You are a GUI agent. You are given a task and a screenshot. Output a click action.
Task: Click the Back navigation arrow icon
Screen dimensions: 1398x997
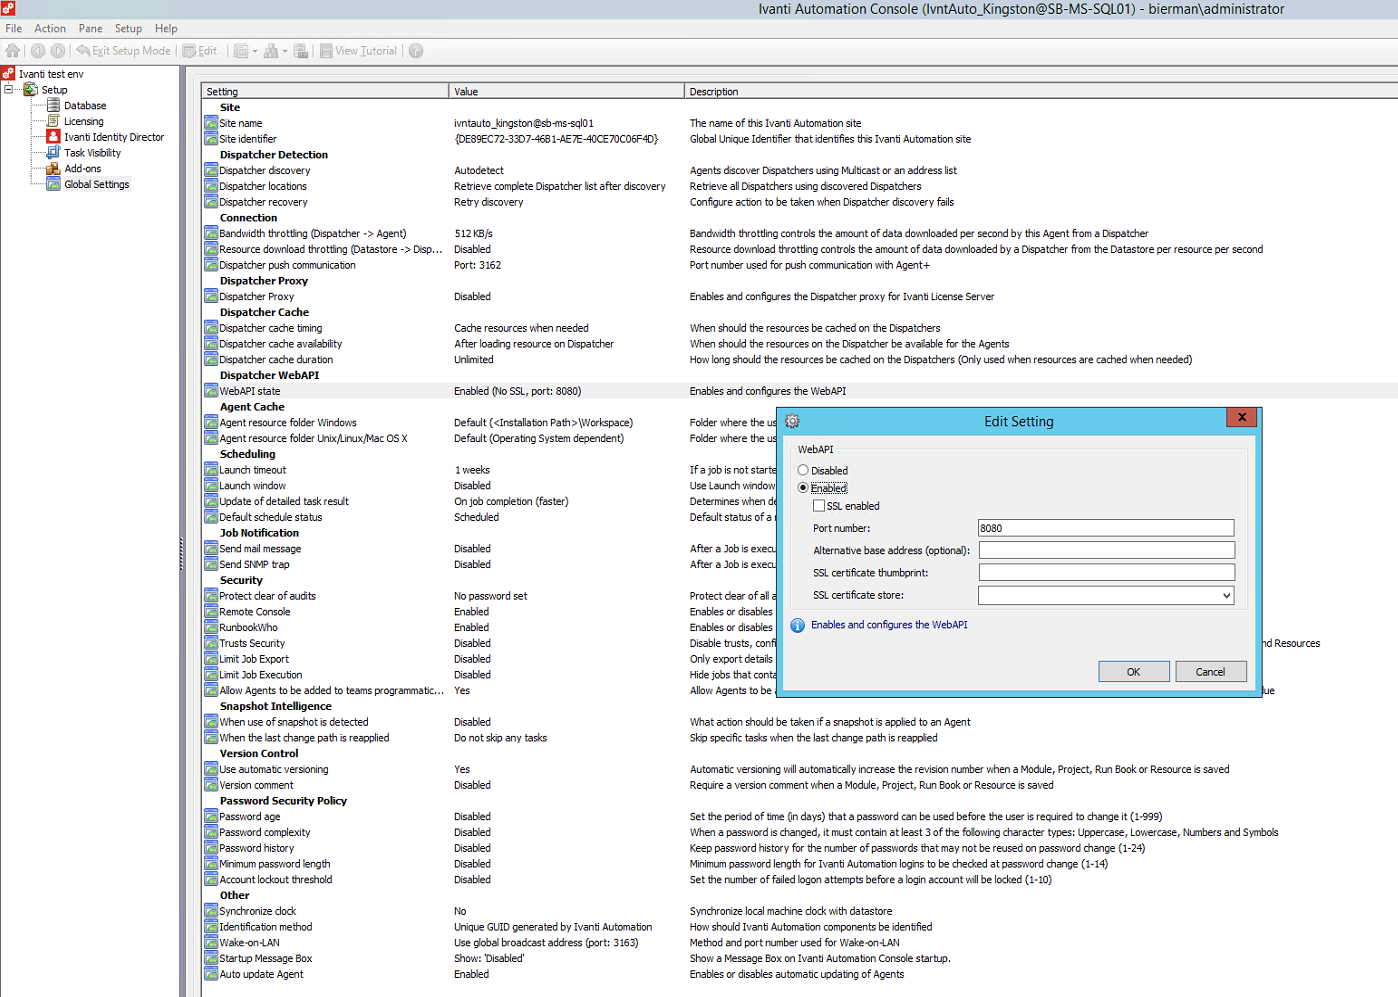tap(38, 51)
